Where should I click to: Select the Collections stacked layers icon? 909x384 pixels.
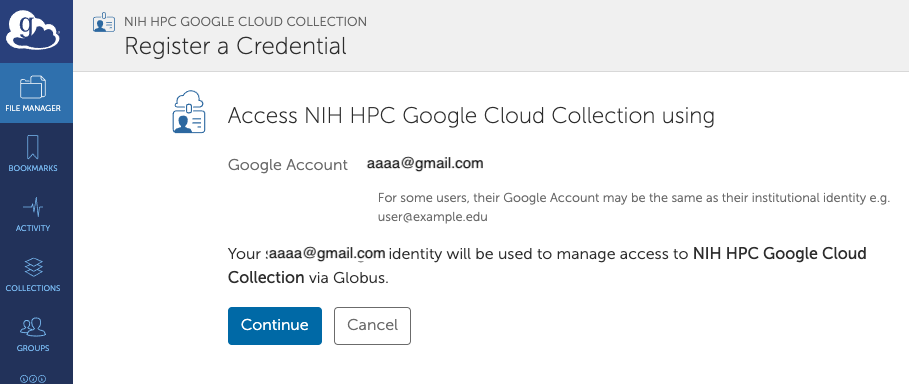click(32, 267)
